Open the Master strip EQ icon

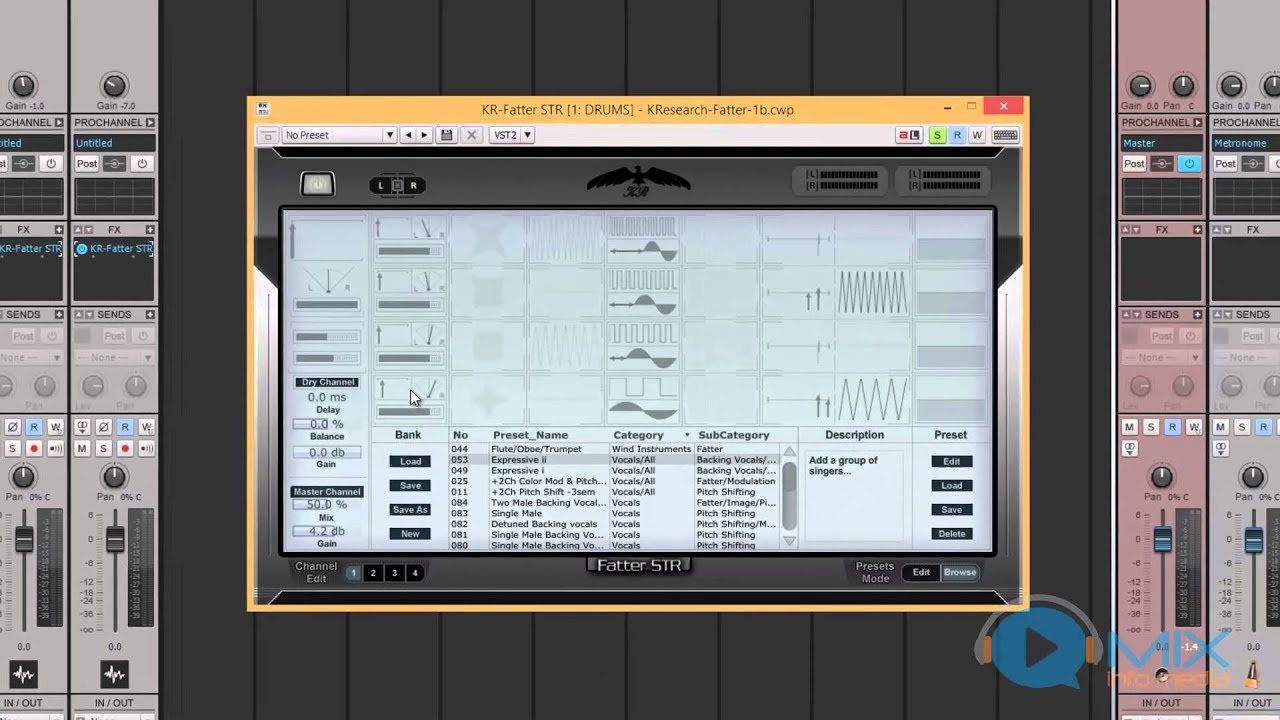(1162, 163)
